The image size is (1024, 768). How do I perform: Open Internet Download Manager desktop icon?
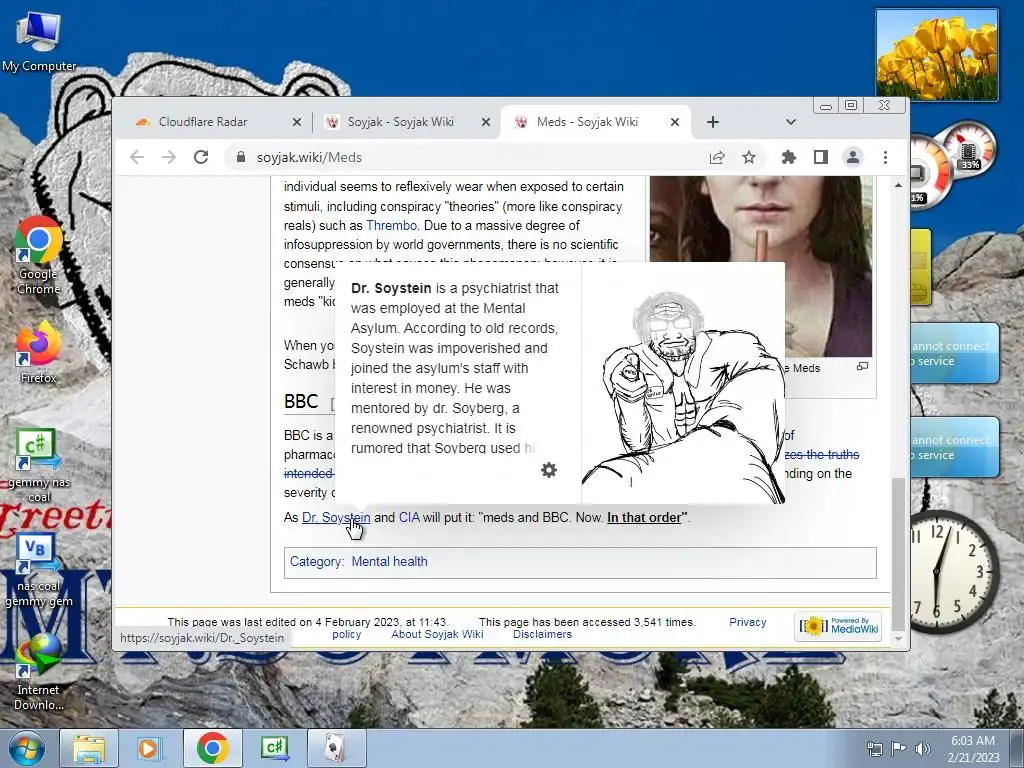(38, 673)
